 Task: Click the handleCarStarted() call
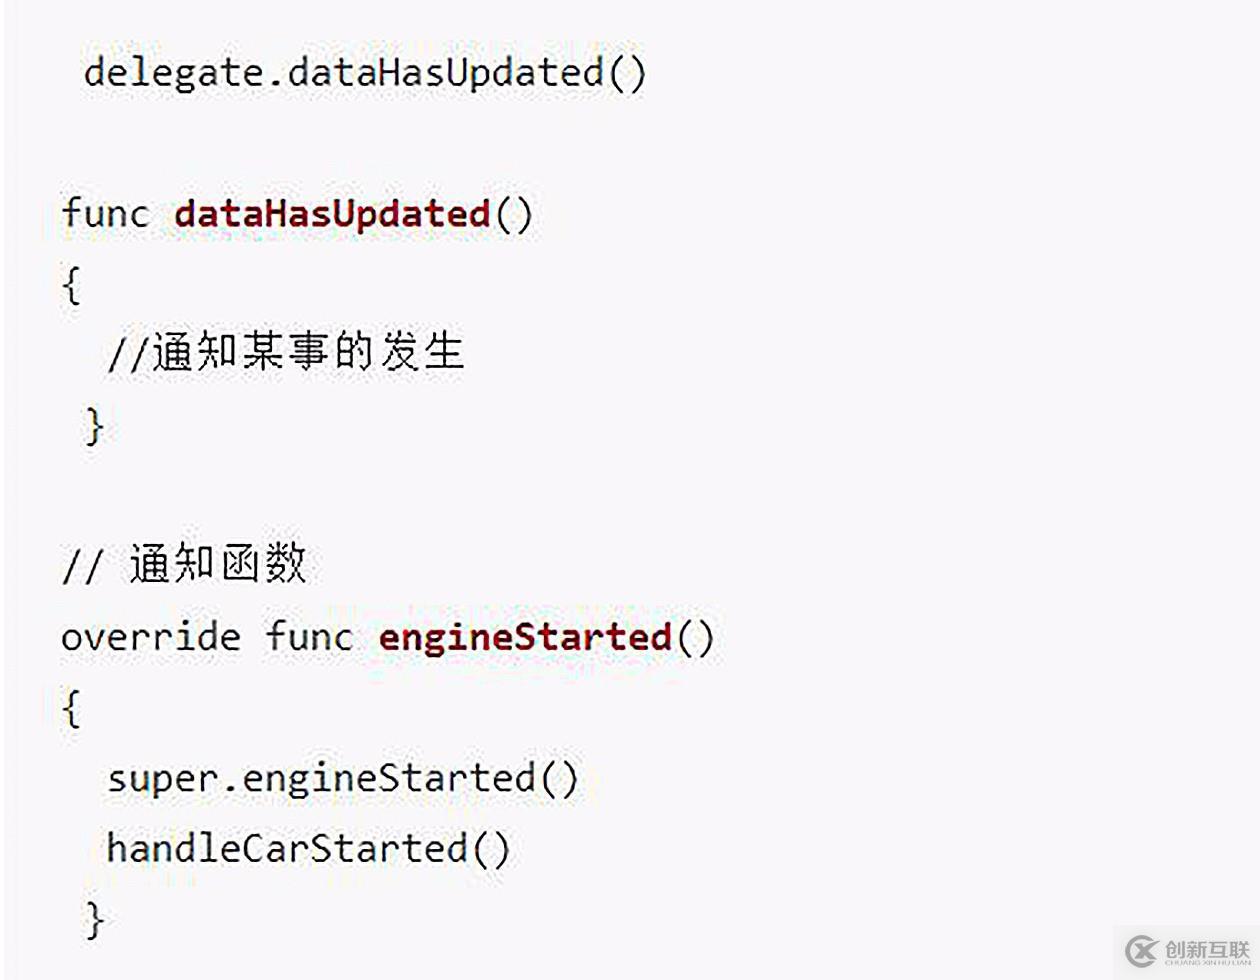[308, 849]
